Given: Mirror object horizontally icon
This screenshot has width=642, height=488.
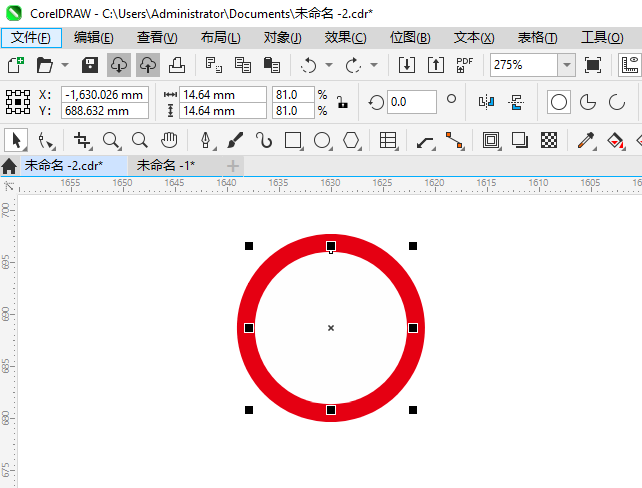Looking at the screenshot, I should click(x=486, y=102).
